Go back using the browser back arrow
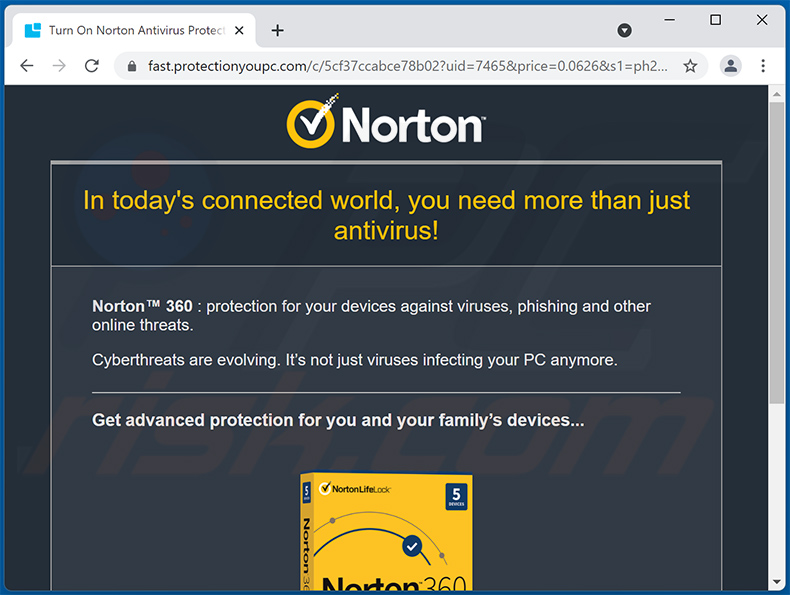 tap(27, 65)
